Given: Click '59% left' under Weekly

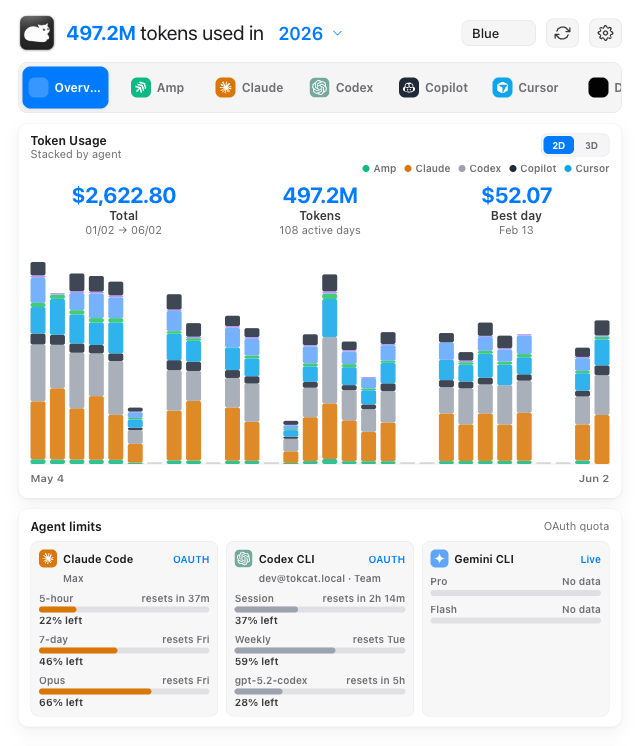Looking at the screenshot, I should click(x=256, y=661).
